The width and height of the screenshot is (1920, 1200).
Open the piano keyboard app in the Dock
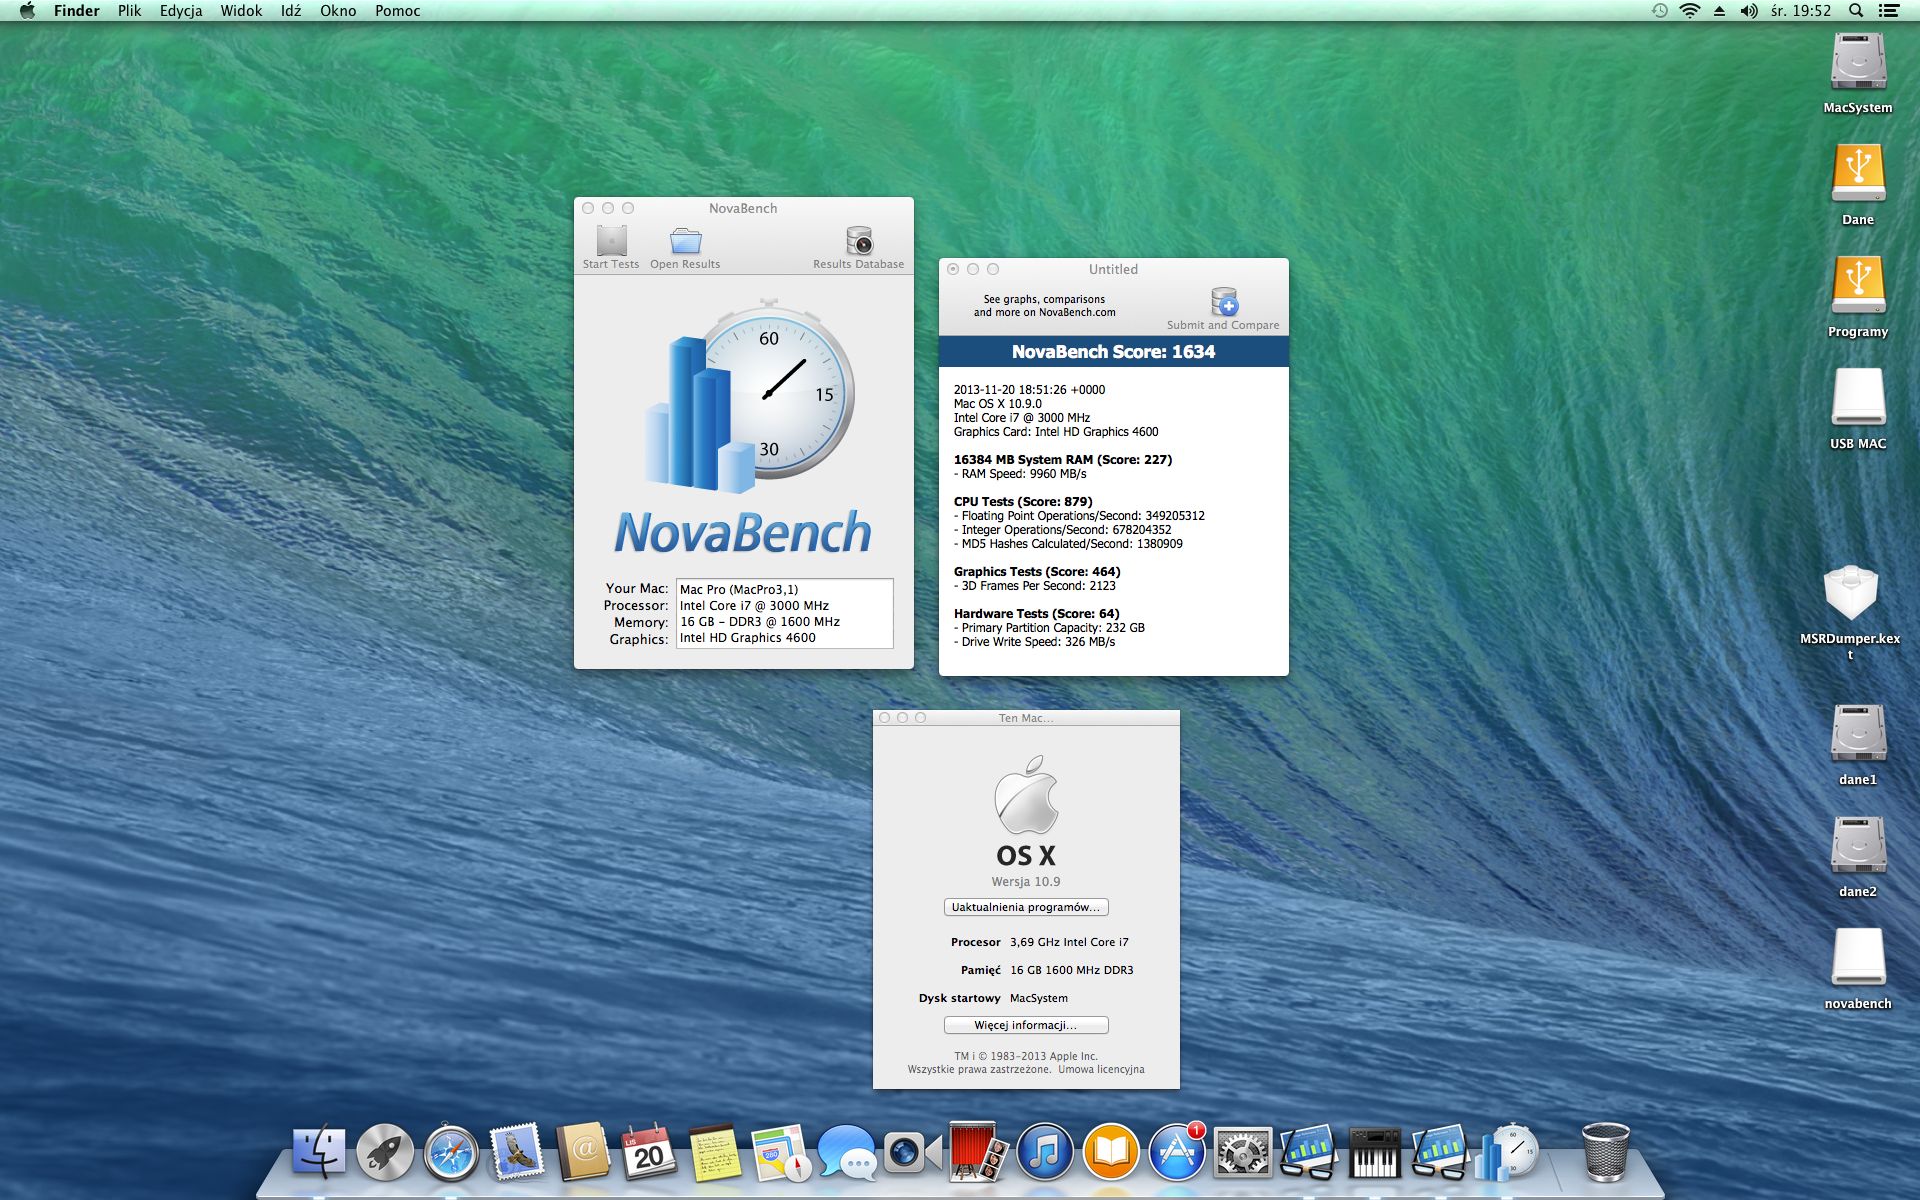click(x=1375, y=1153)
